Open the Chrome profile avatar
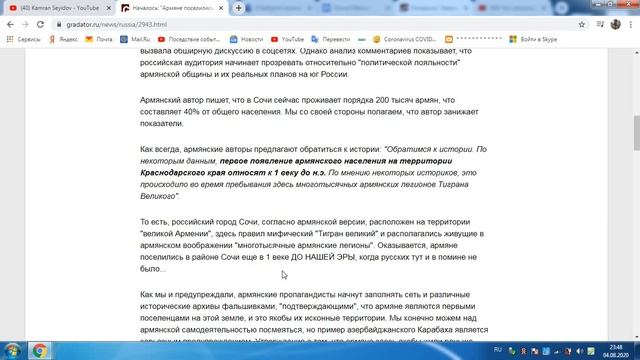640x360 pixels. 616,24
